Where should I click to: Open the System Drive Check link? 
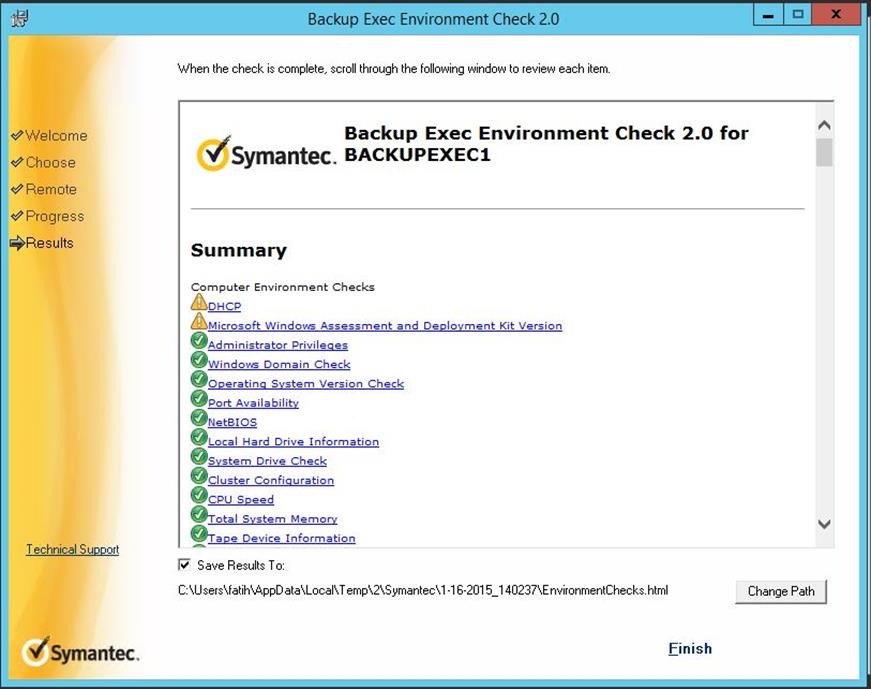click(x=267, y=461)
